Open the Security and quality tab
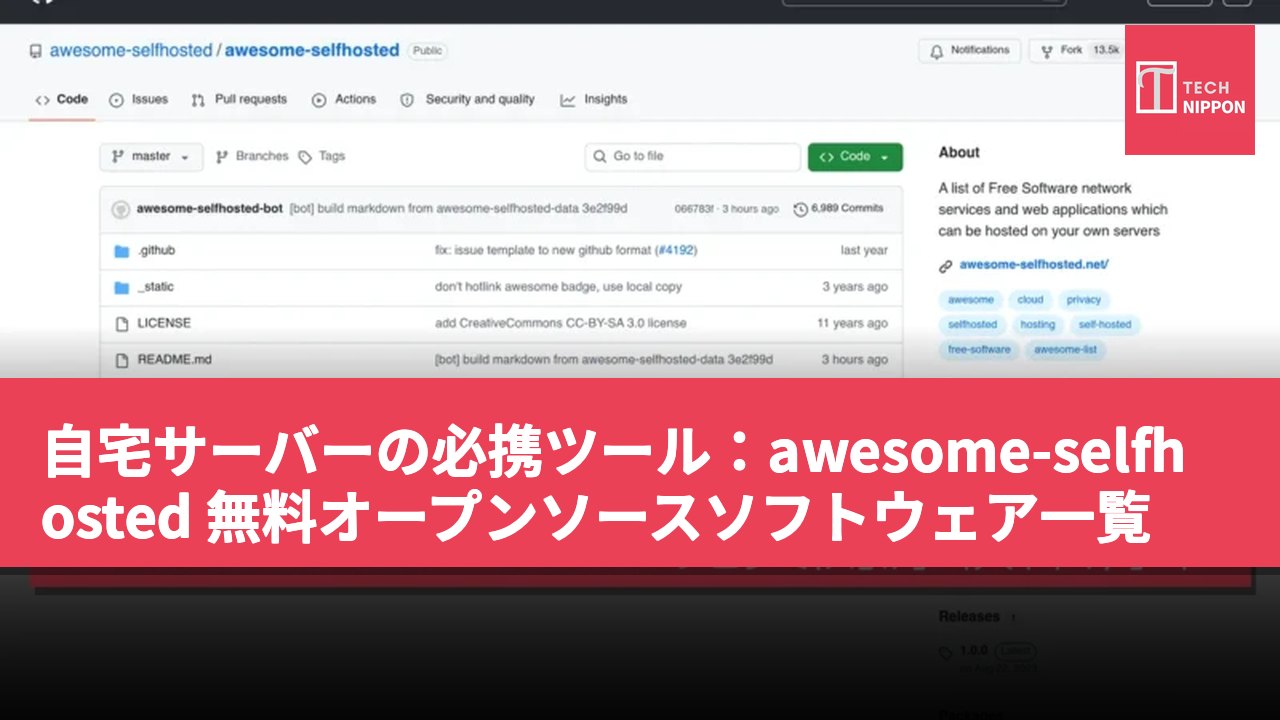 tap(468, 100)
